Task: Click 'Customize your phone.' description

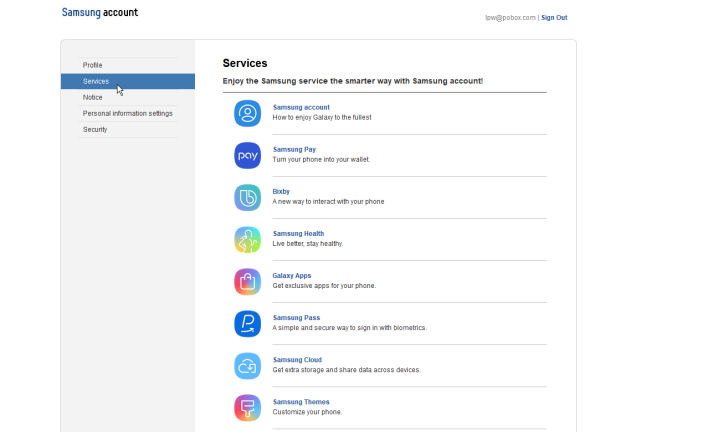Action: [x=307, y=412]
